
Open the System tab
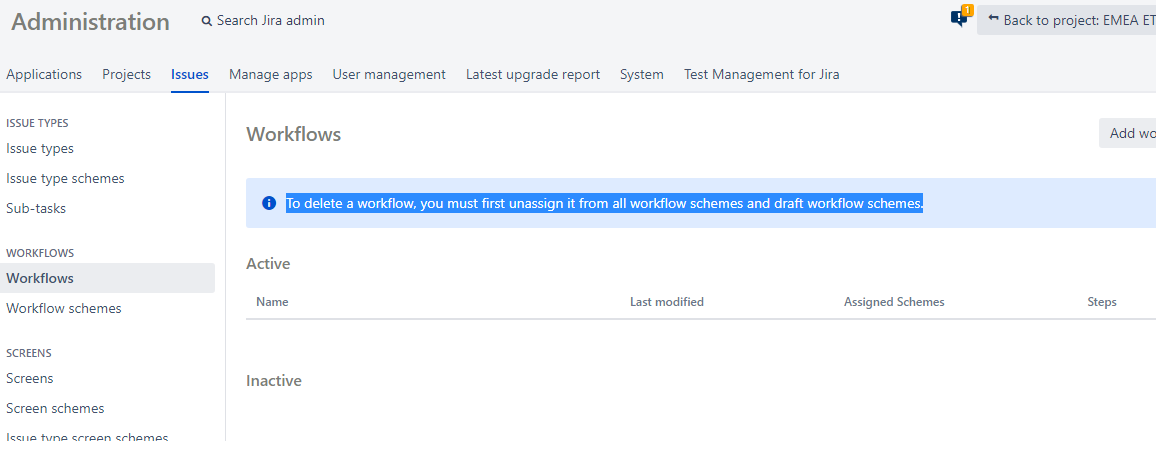tap(641, 74)
